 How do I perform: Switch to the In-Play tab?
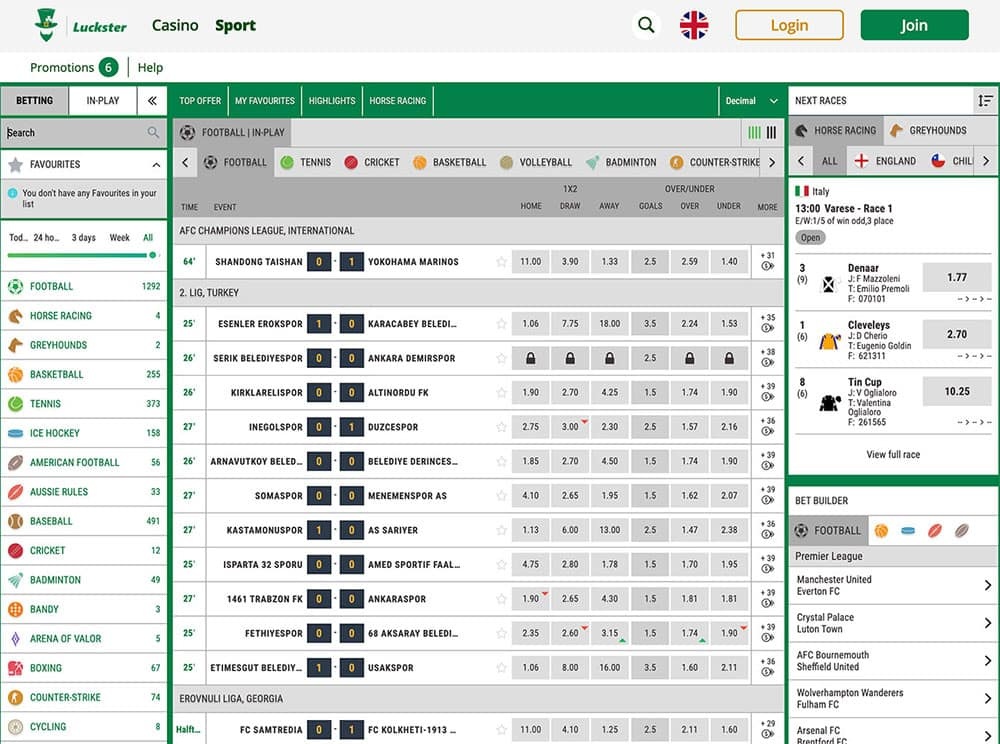coord(103,101)
